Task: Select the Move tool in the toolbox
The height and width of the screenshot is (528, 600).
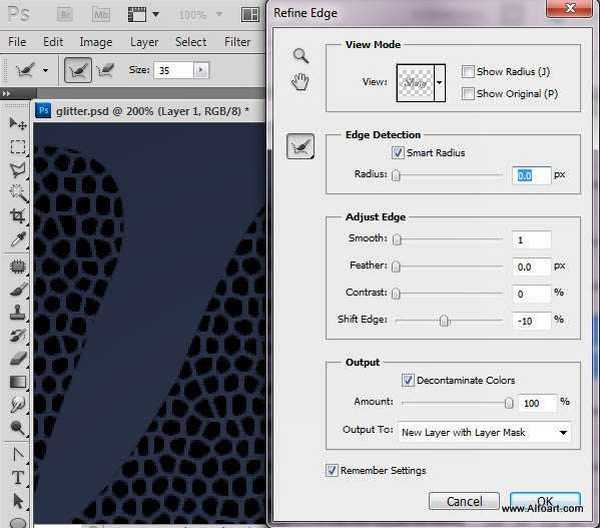Action: pos(17,123)
